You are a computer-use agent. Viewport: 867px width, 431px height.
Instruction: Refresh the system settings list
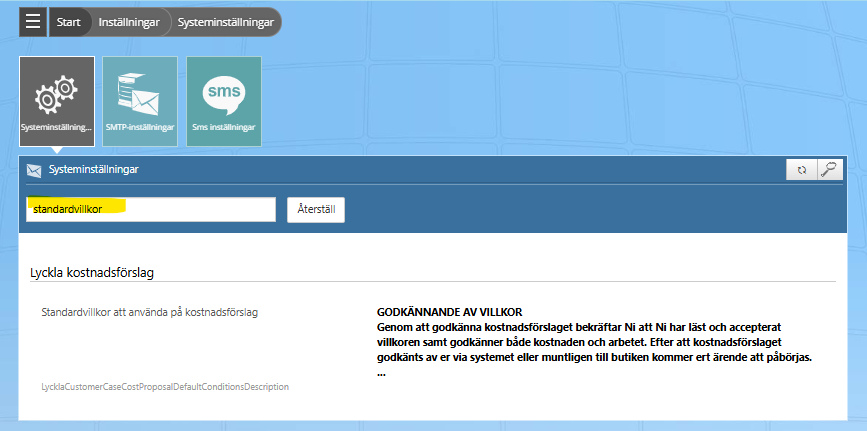pyautogui.click(x=801, y=170)
